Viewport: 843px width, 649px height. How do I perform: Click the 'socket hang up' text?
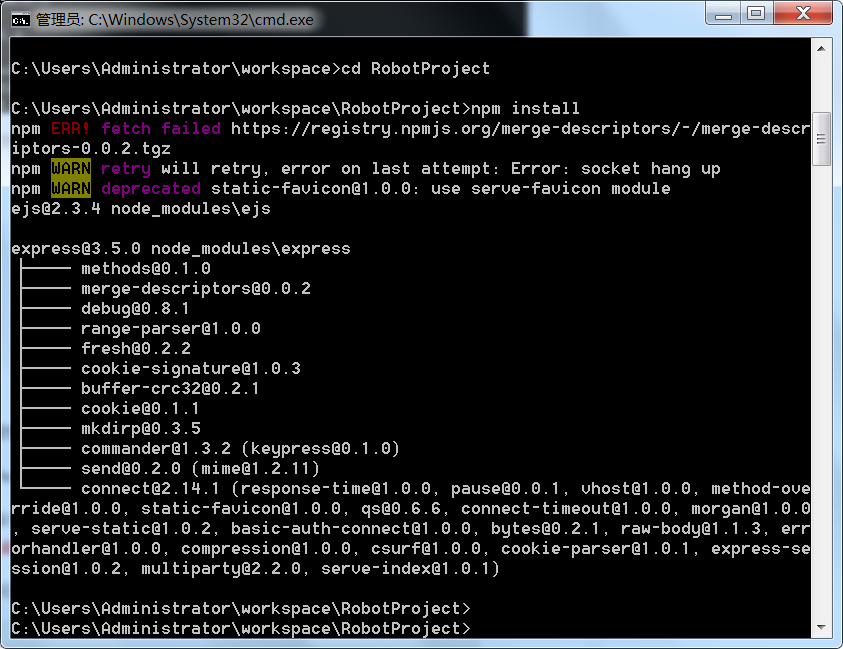point(651,169)
